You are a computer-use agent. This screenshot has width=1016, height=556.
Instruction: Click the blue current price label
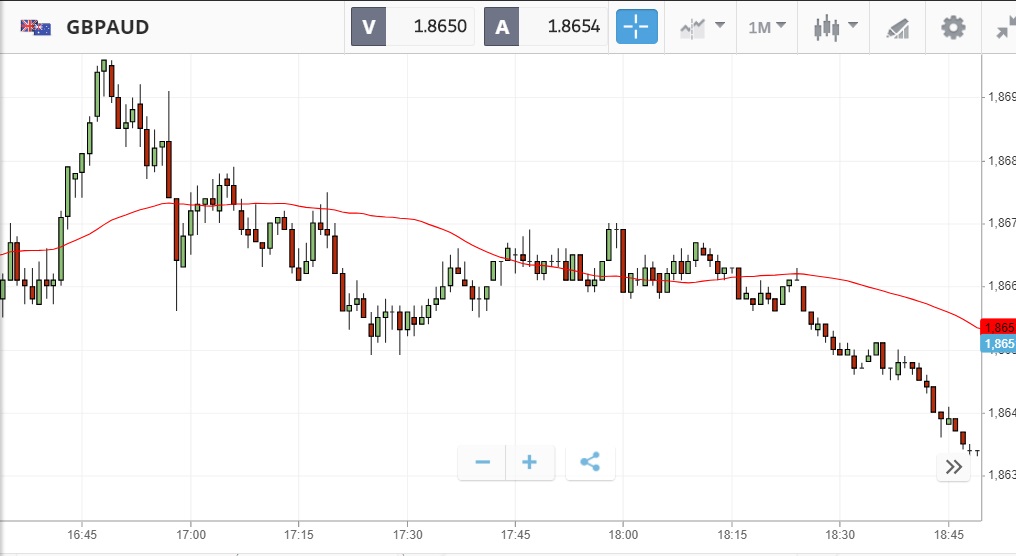tap(999, 344)
